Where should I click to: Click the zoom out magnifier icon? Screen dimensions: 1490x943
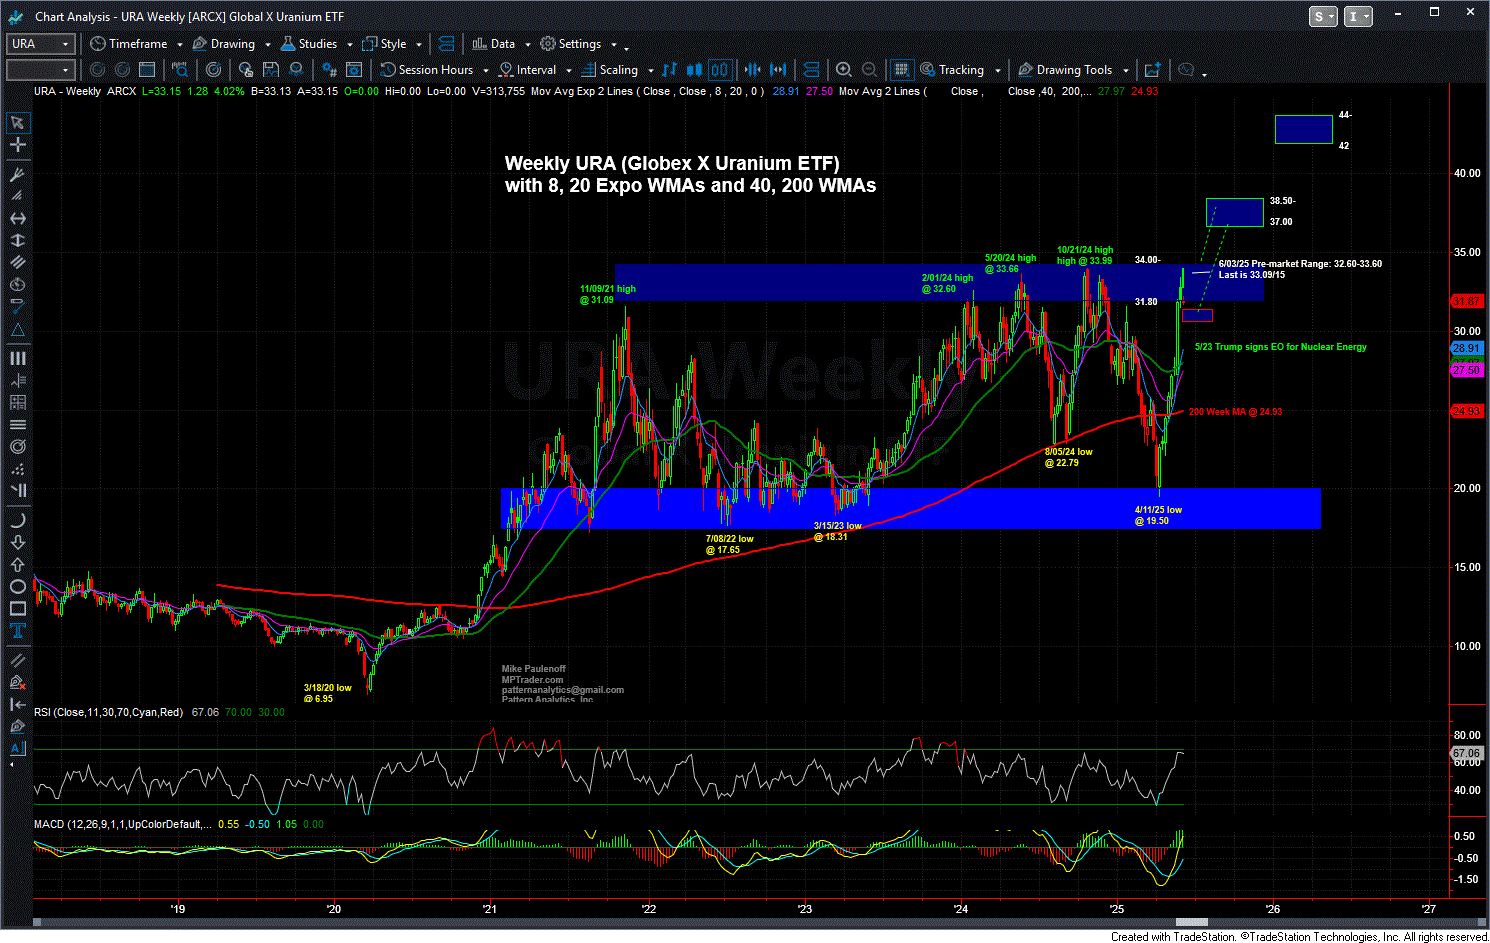[869, 70]
